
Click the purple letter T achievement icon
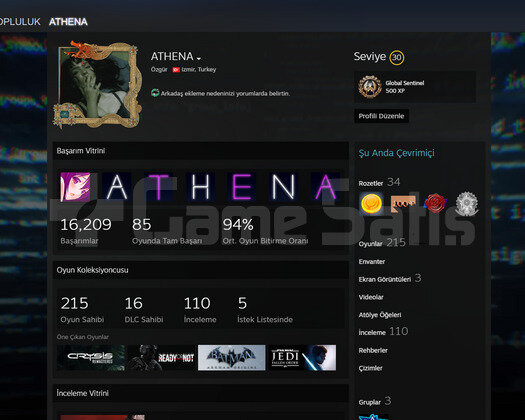pyautogui.click(x=158, y=187)
